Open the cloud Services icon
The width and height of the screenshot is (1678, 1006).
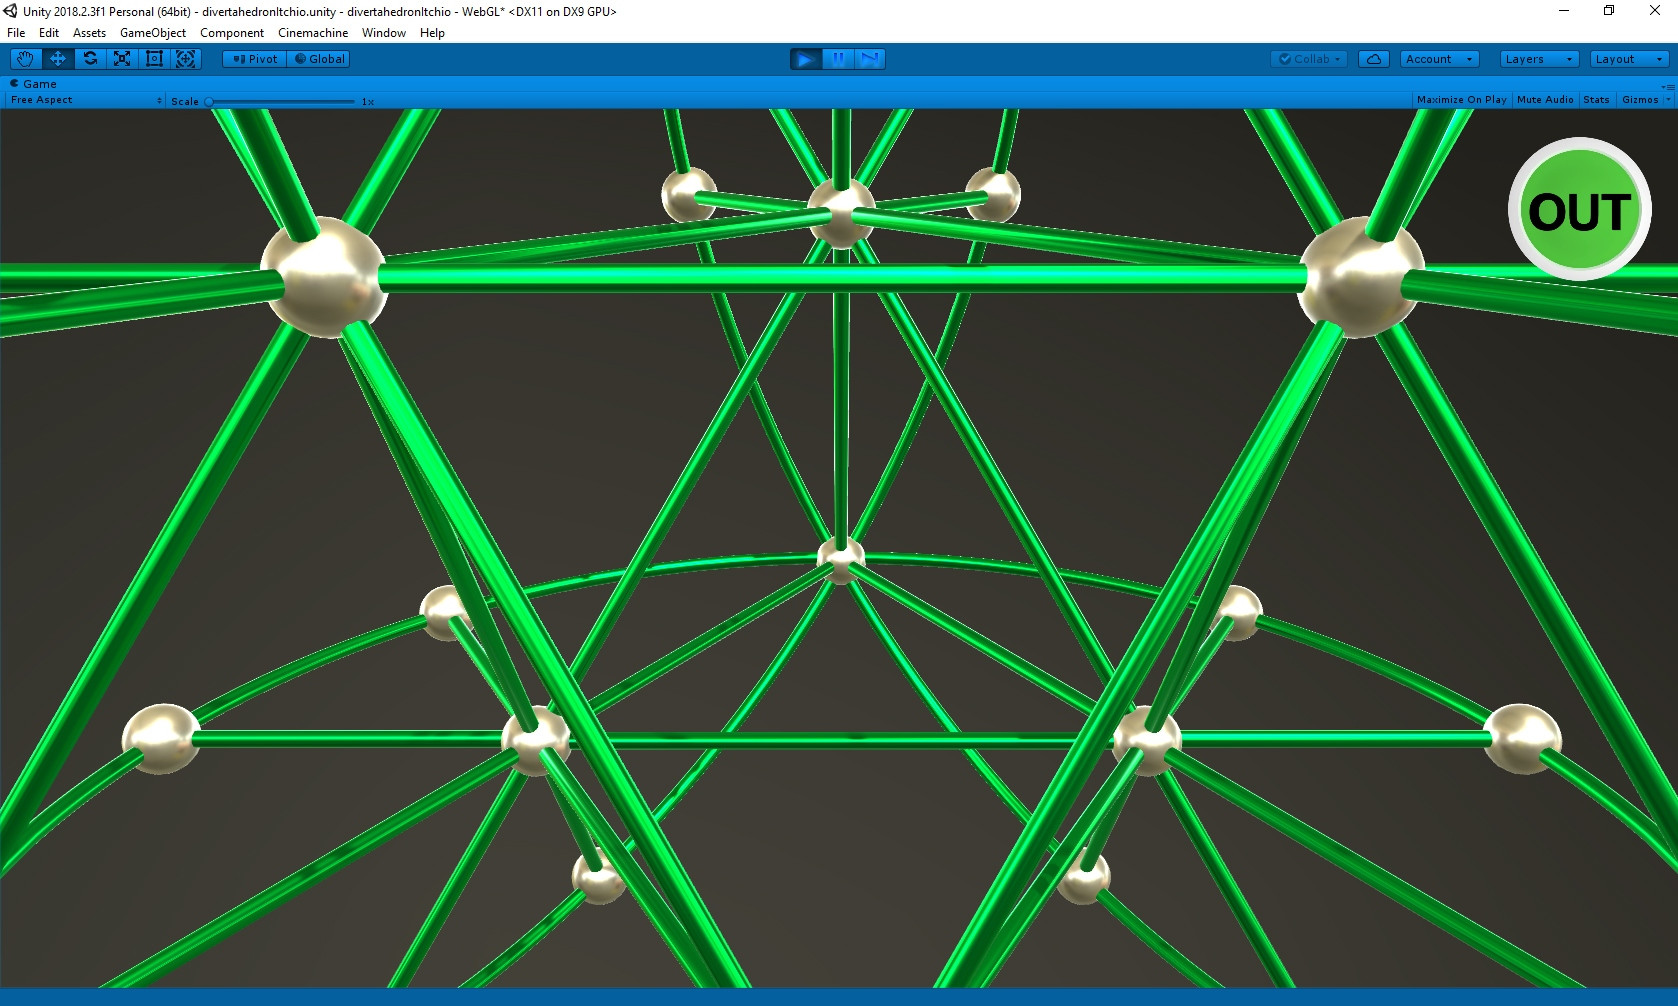point(1374,59)
